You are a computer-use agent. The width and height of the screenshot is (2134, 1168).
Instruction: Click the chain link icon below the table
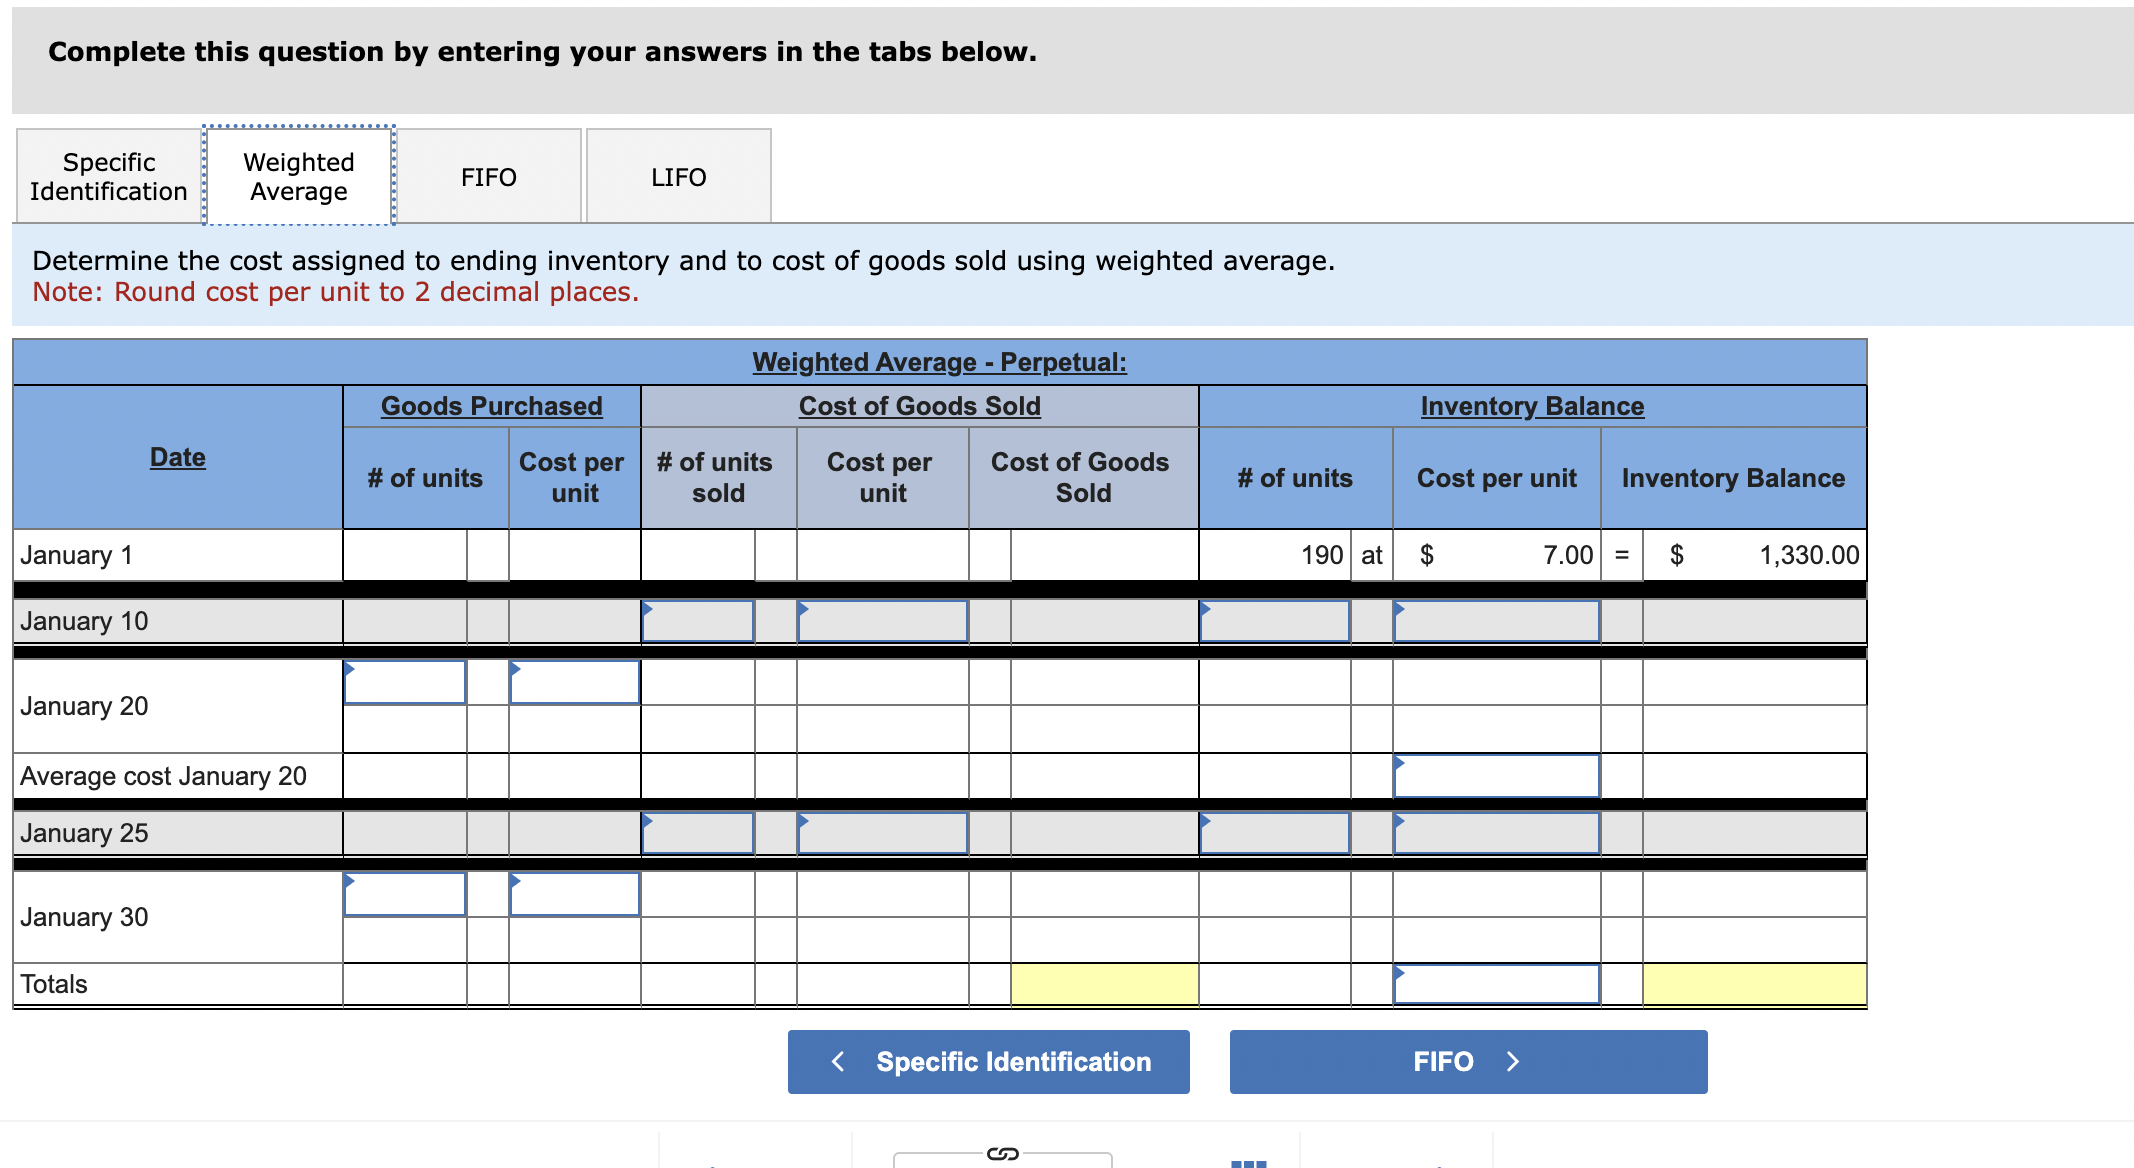pyautogui.click(x=1003, y=1155)
